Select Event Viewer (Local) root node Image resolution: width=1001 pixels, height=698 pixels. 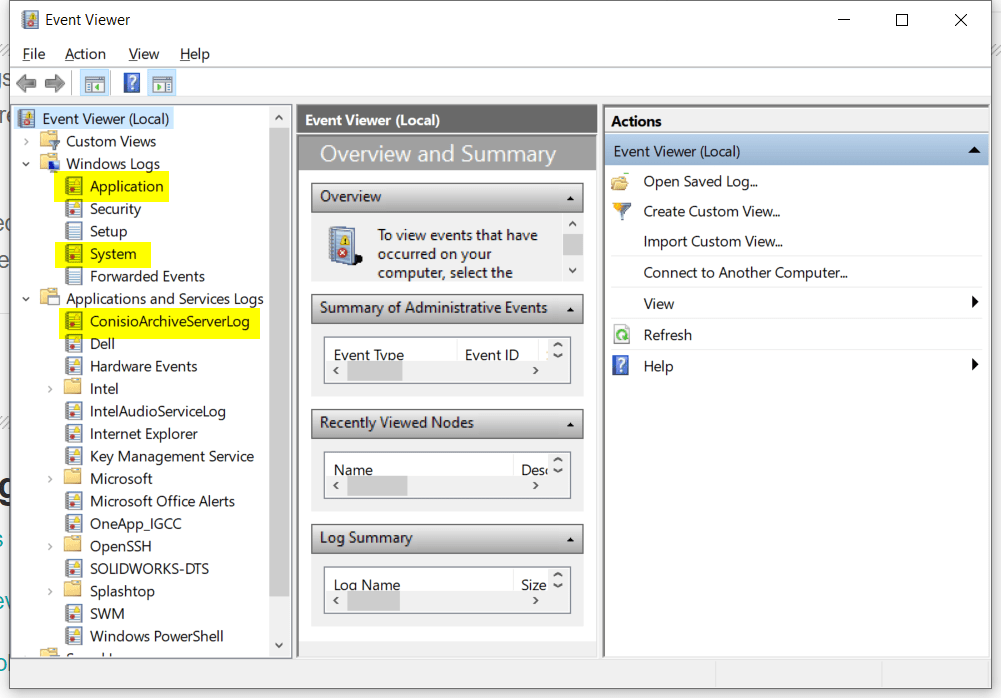(x=106, y=119)
